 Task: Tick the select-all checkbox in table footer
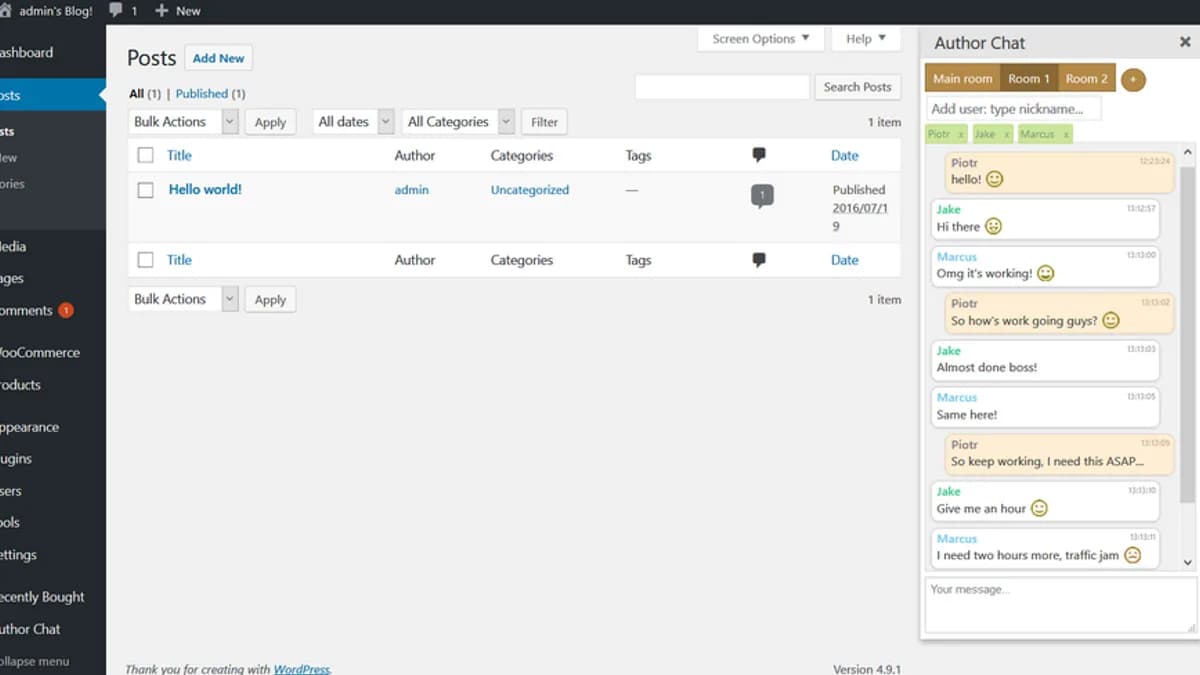146,260
